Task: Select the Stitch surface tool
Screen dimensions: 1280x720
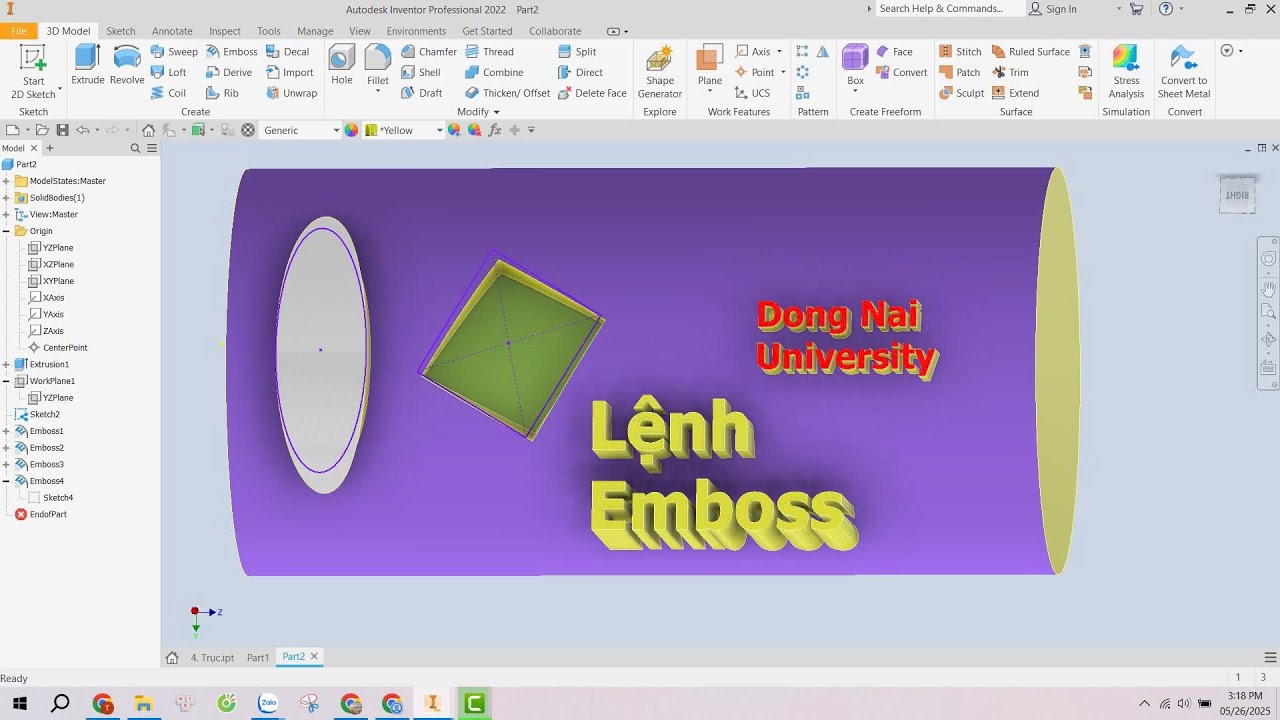Action: point(960,51)
